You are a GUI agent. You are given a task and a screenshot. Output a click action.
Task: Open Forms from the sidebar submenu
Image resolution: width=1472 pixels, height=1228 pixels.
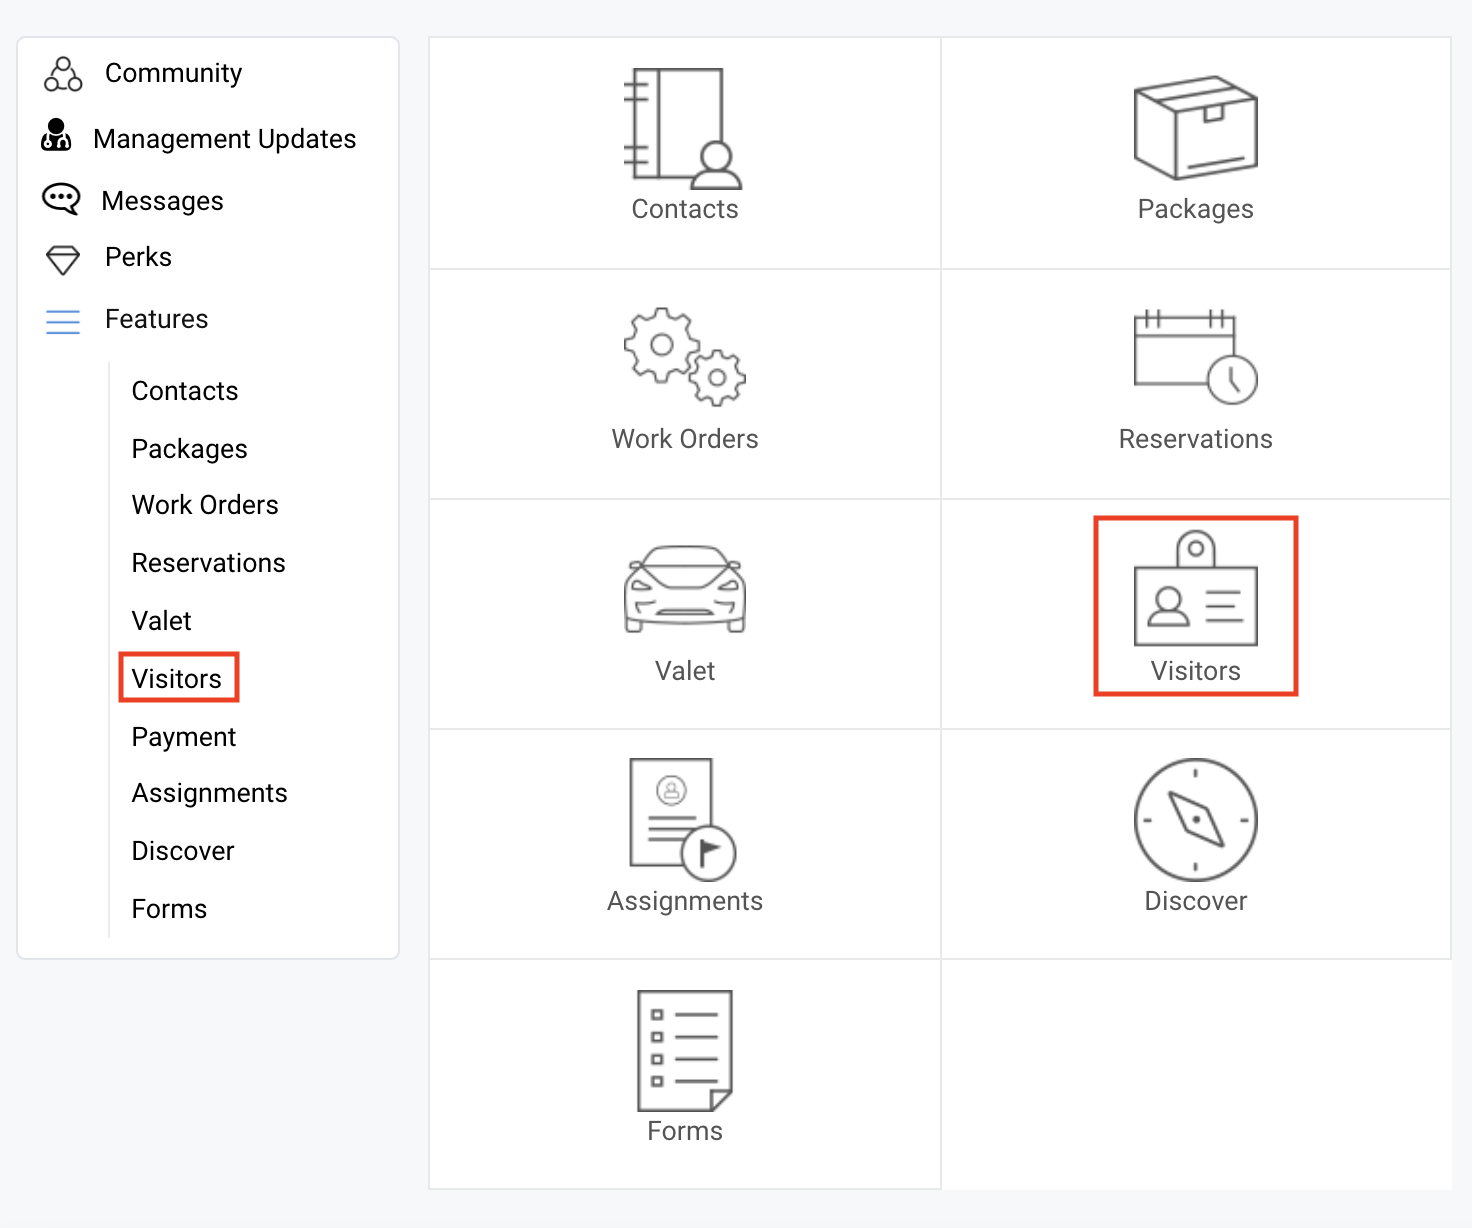169,909
